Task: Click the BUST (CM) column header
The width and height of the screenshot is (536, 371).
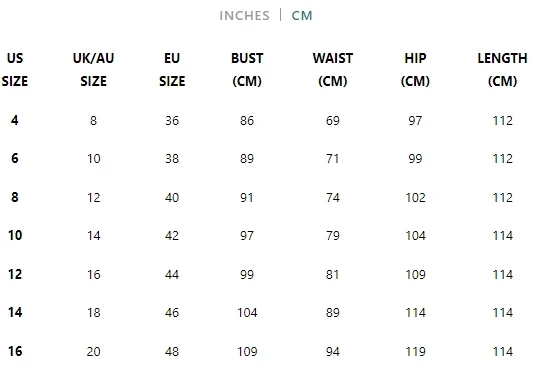Action: [x=247, y=70]
